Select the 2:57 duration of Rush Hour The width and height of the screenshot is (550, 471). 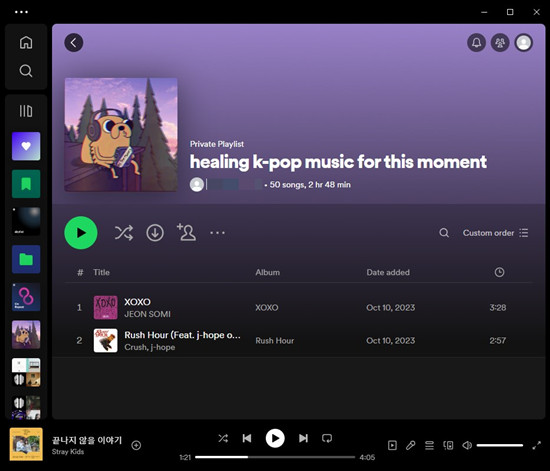[x=498, y=341]
